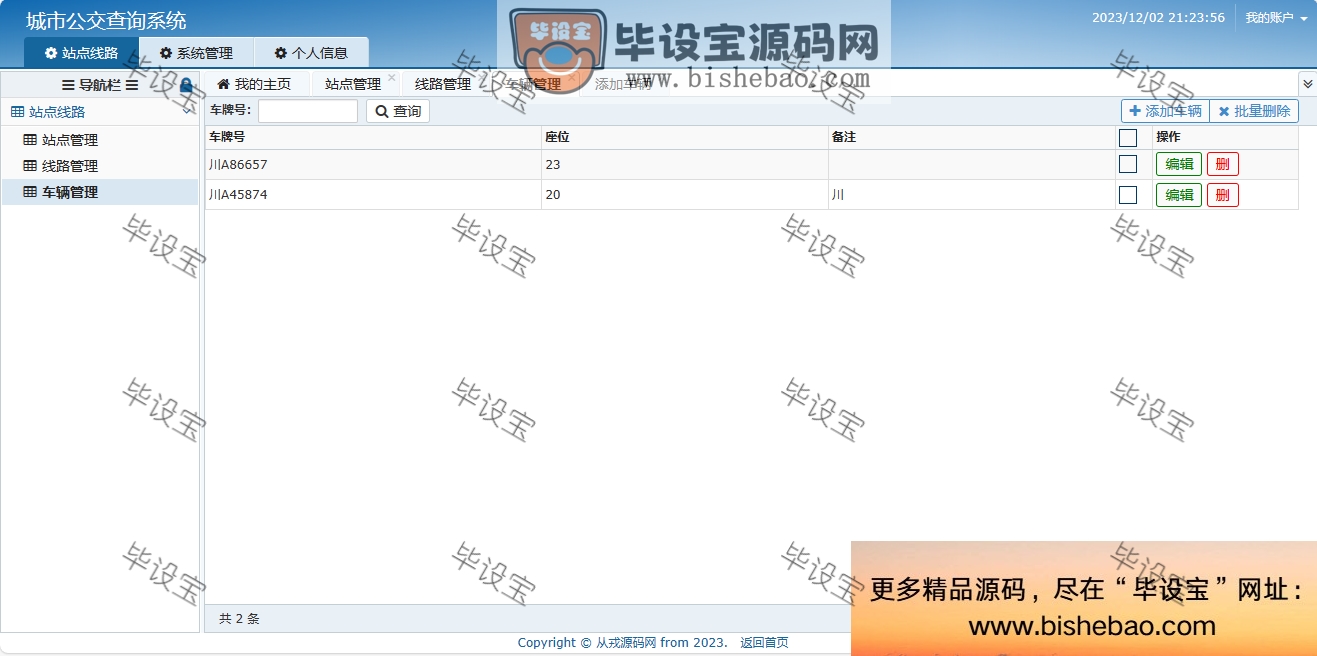Click the cell showing 川A45874
The image size is (1317, 656).
[373, 195]
